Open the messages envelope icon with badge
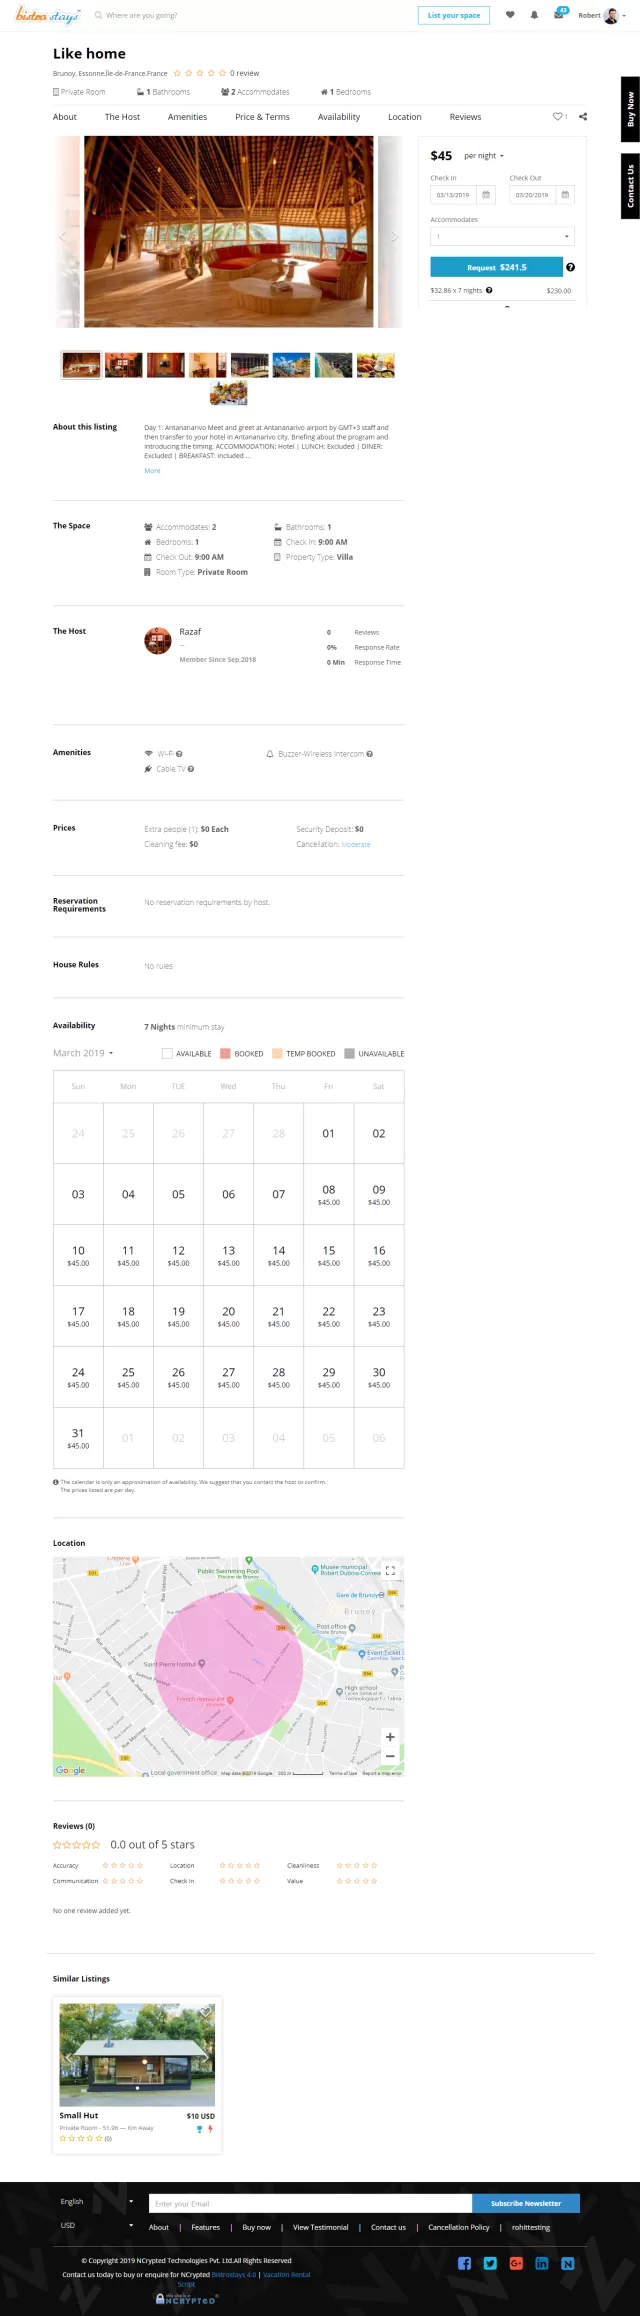Viewport: 640px width, 2316px height. [559, 14]
